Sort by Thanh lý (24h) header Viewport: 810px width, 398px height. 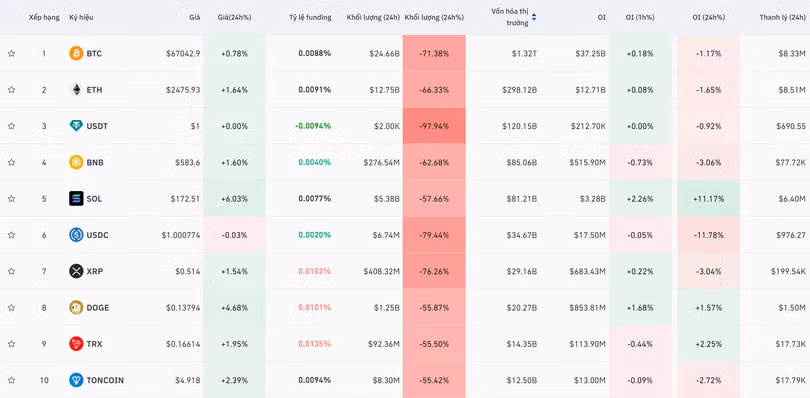click(x=783, y=17)
